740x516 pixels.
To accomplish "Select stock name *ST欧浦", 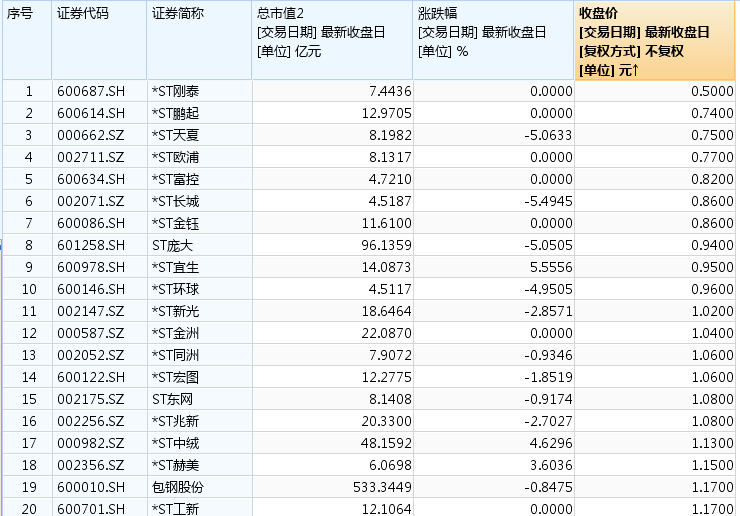I will 176,157.
